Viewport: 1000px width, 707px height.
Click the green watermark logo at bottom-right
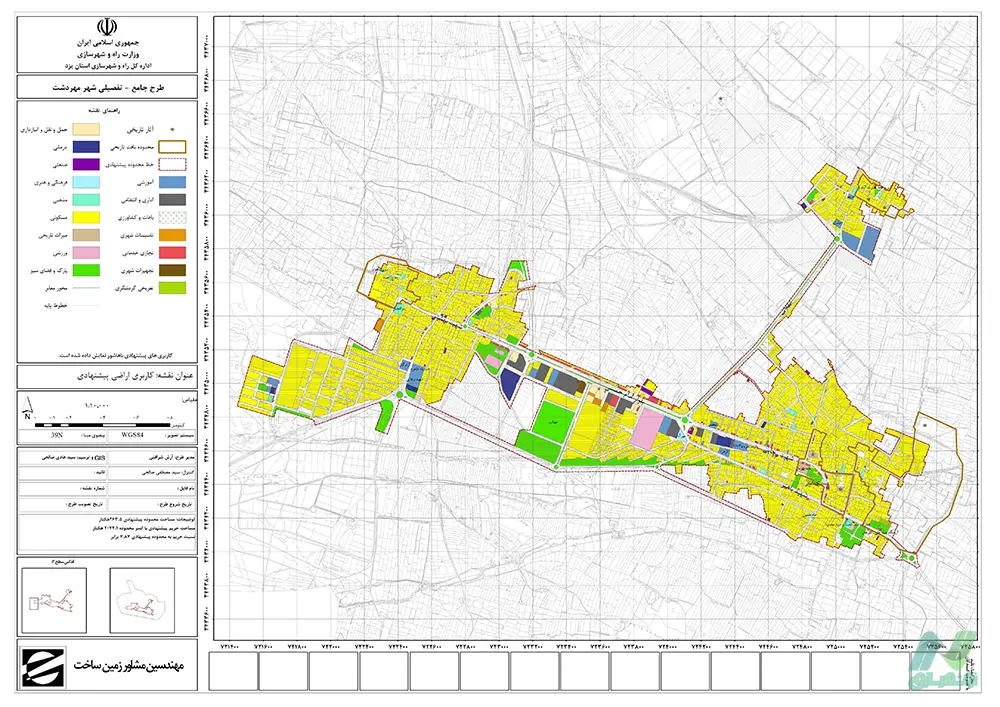945,660
